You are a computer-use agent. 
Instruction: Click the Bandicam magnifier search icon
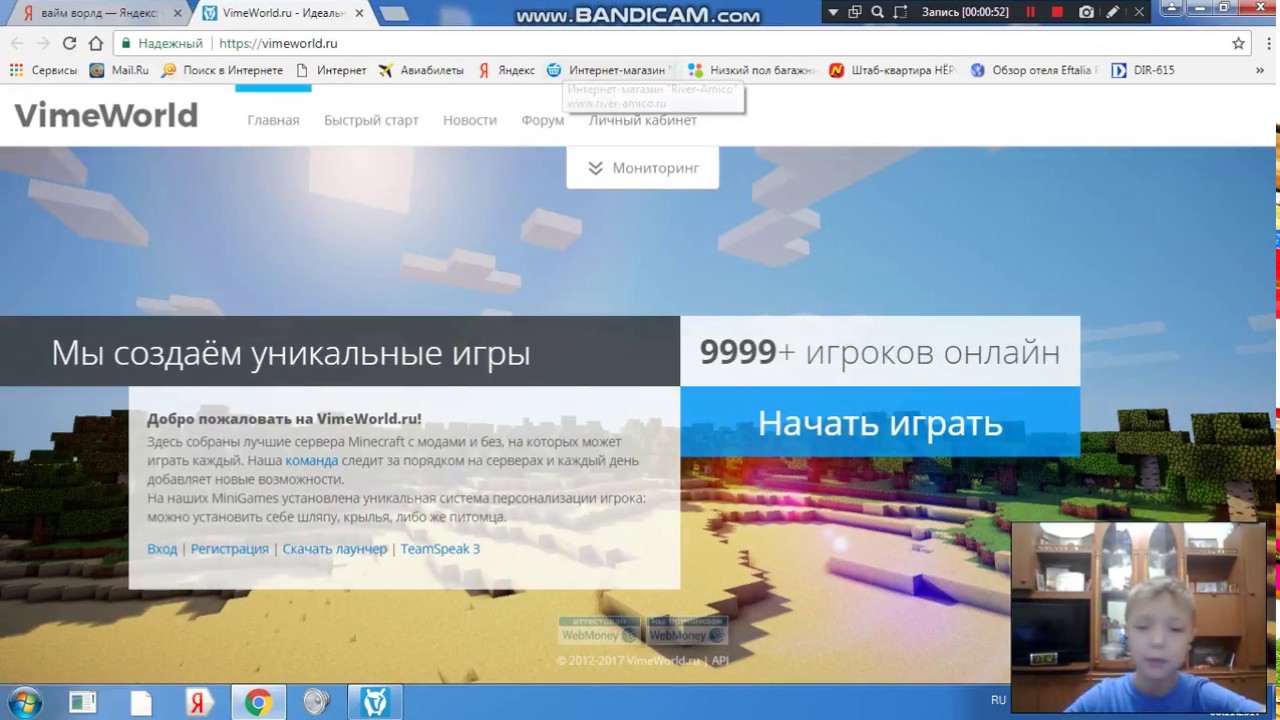point(877,12)
